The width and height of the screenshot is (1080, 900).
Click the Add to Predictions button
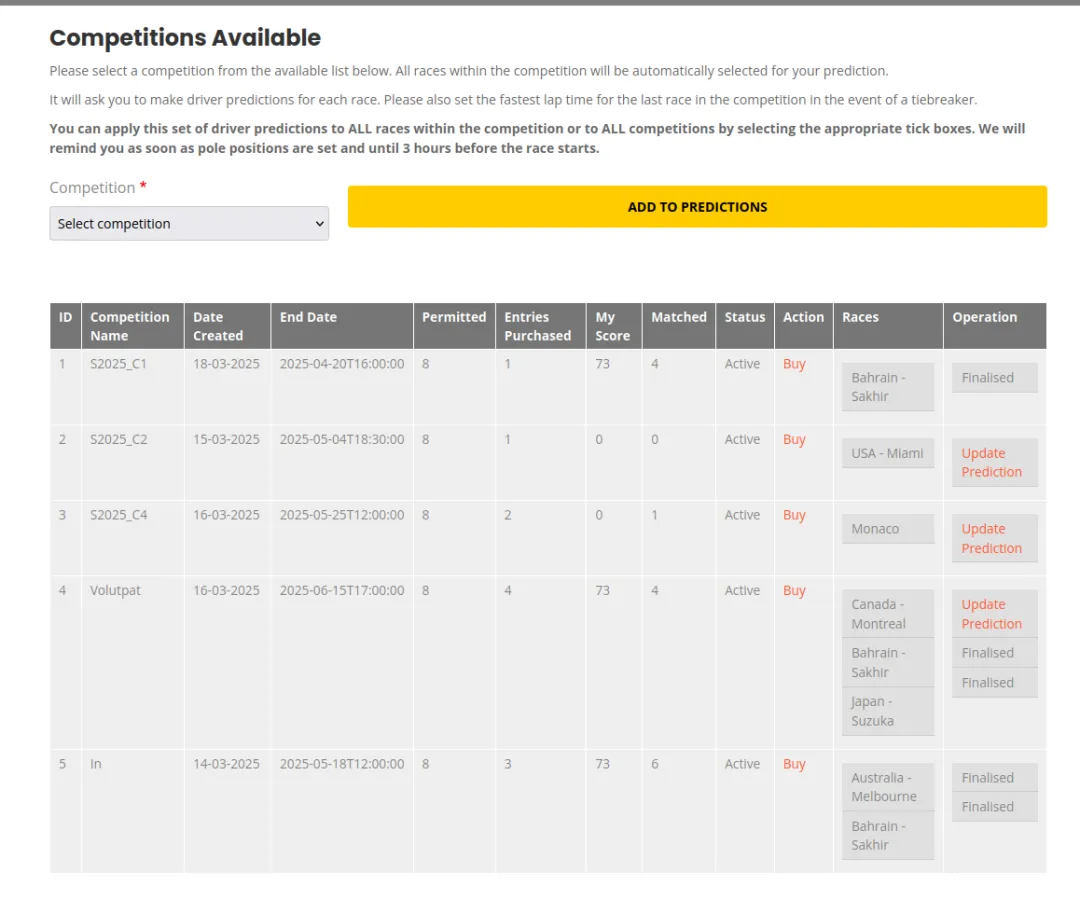click(697, 207)
